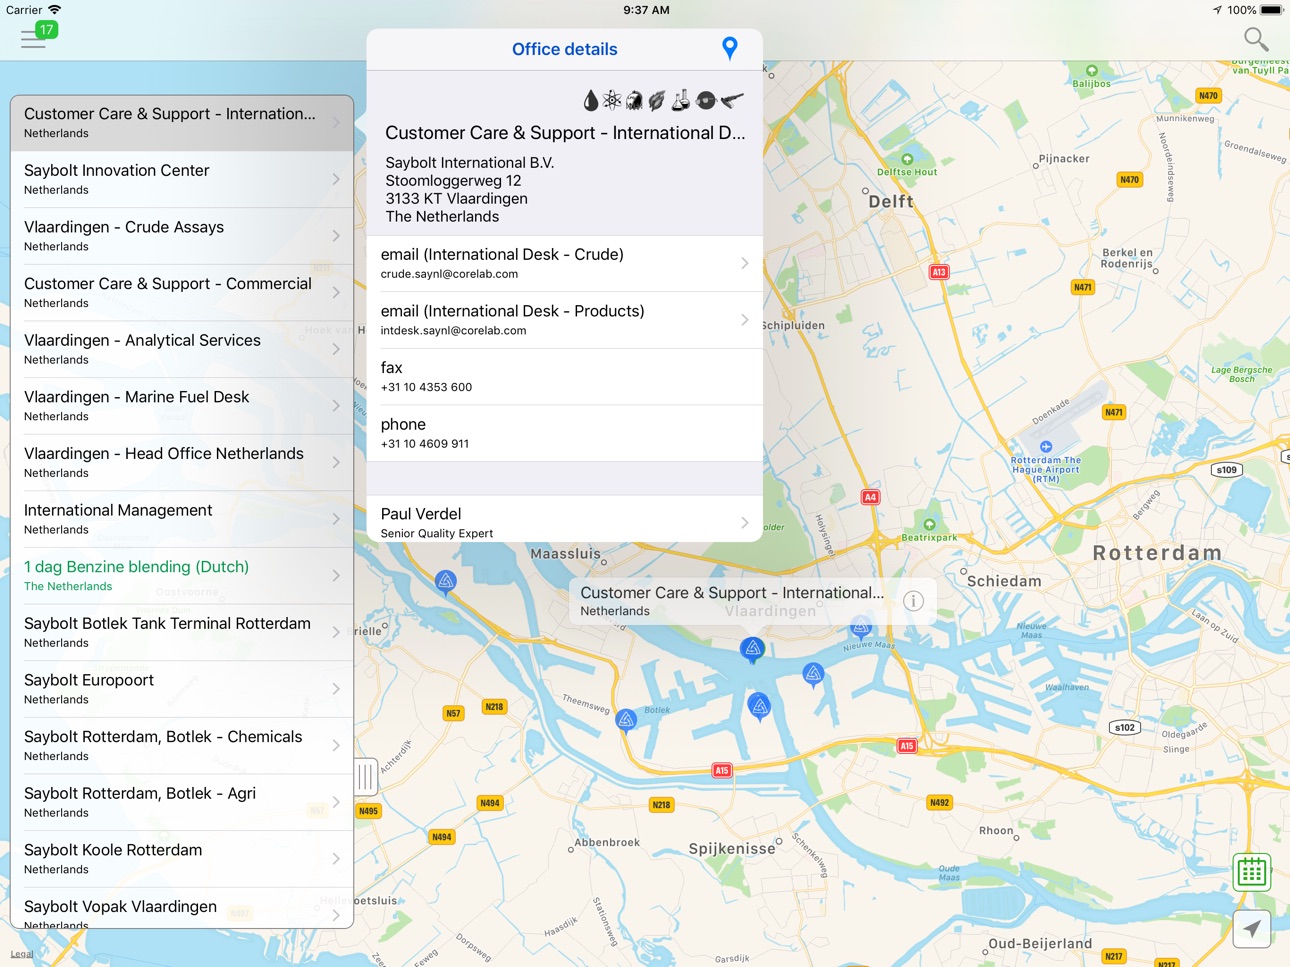
Task: Tap the leaf agri service icon
Action: [x=657, y=100]
